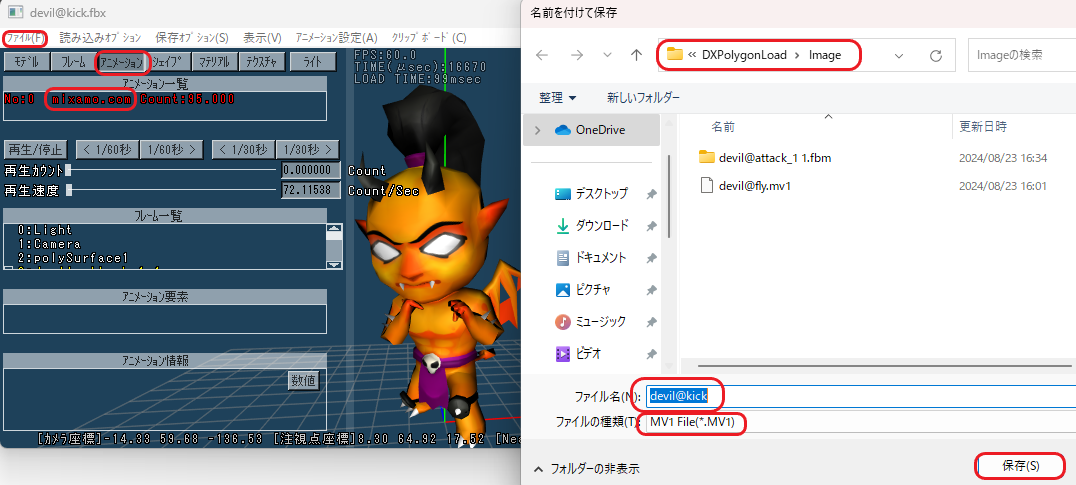The image size is (1076, 485).
Task: Open the ファイルの種類 dropdown
Action: pos(860,423)
